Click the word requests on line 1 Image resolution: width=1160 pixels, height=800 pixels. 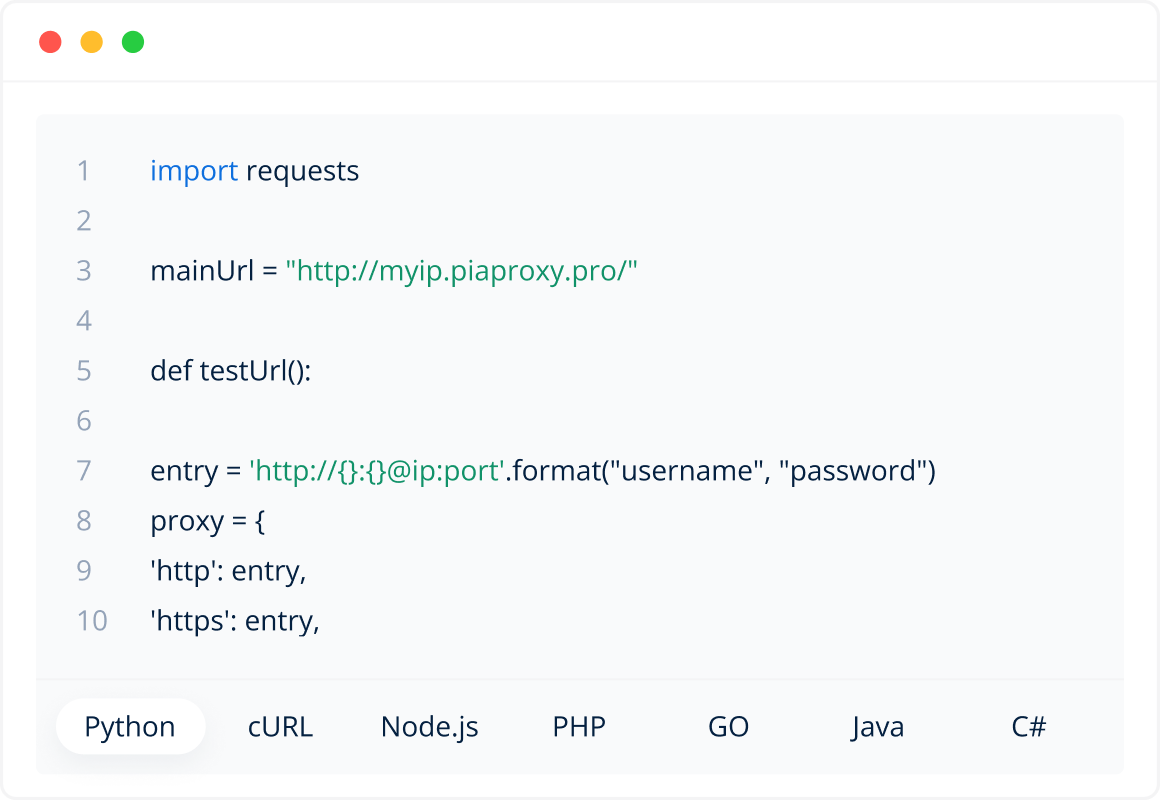point(302,171)
